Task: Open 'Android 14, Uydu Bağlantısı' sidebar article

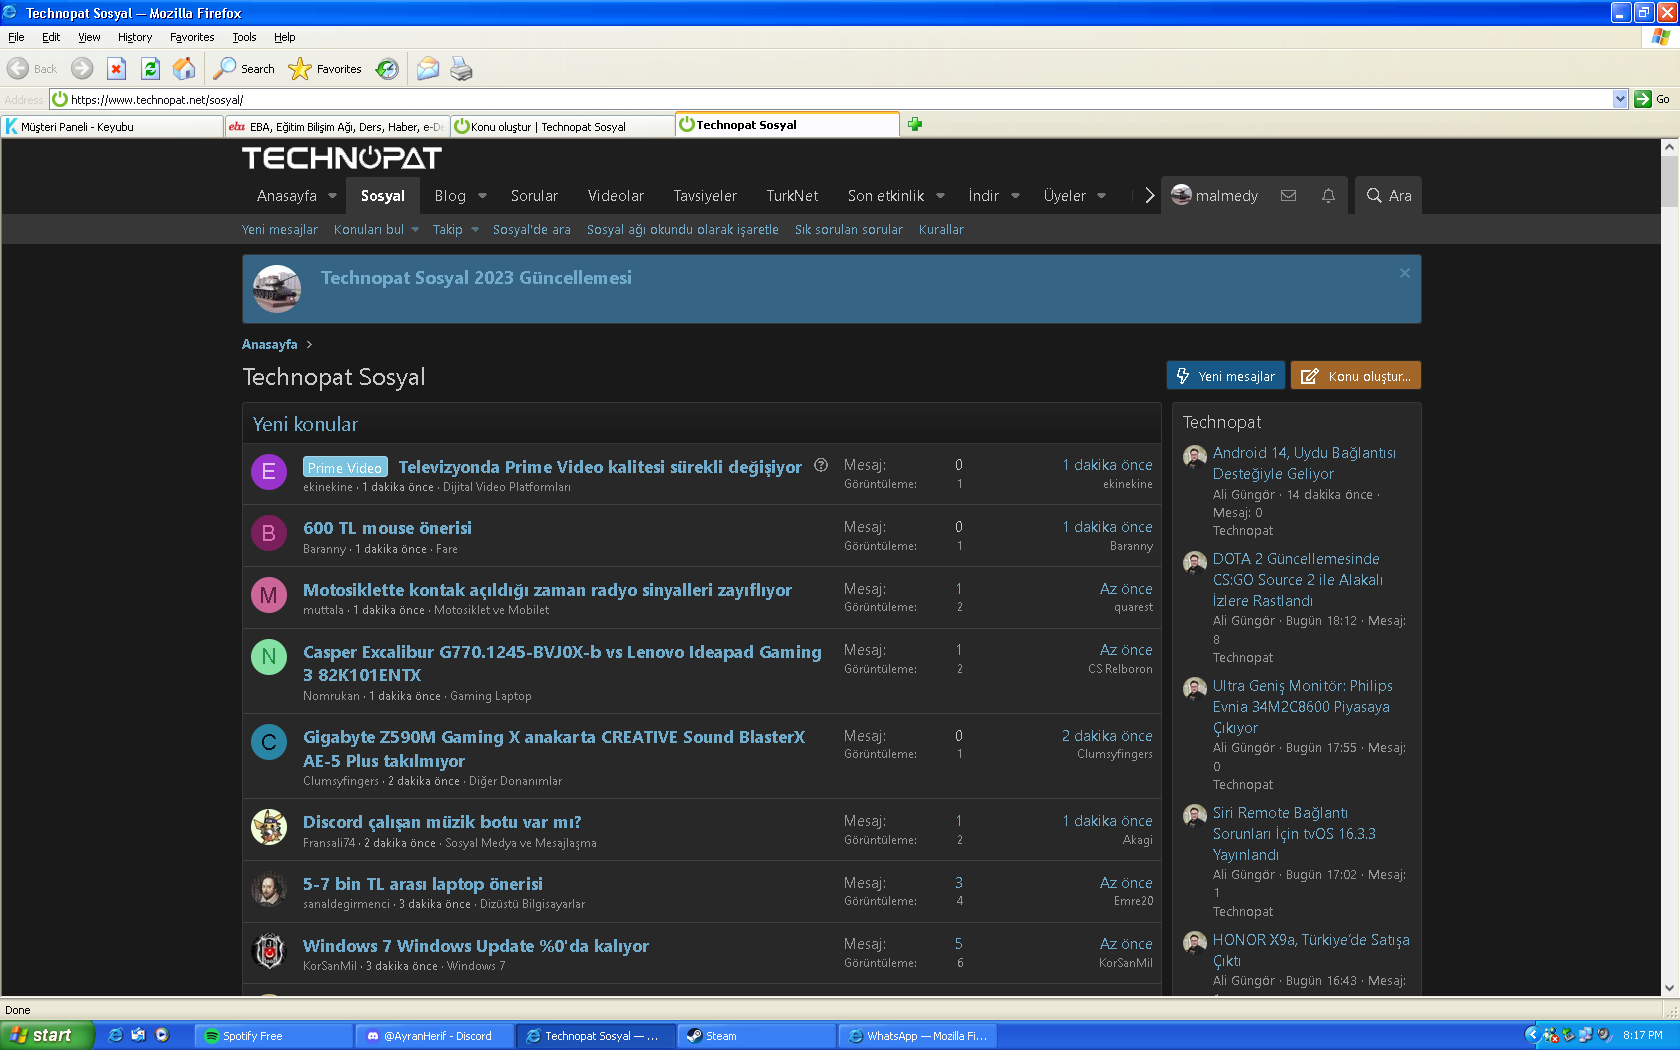Action: click(x=1304, y=463)
